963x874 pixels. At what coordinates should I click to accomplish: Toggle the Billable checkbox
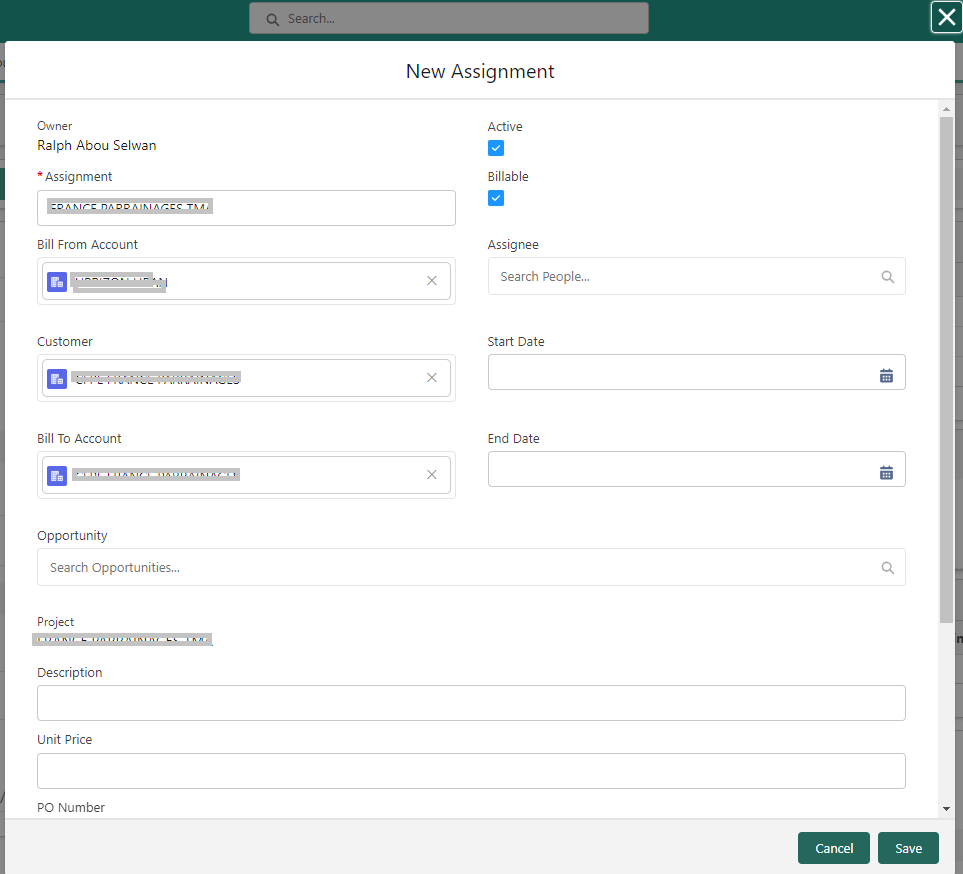click(496, 198)
